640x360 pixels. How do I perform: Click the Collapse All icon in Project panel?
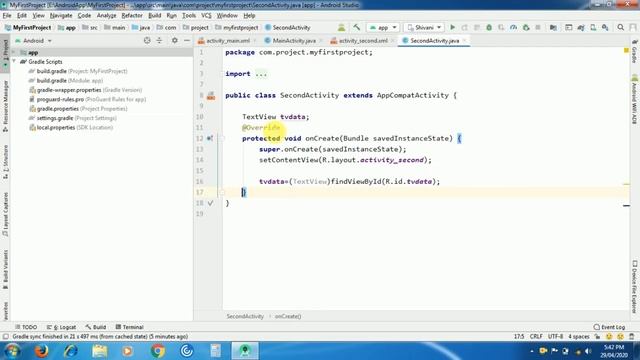click(x=159, y=40)
